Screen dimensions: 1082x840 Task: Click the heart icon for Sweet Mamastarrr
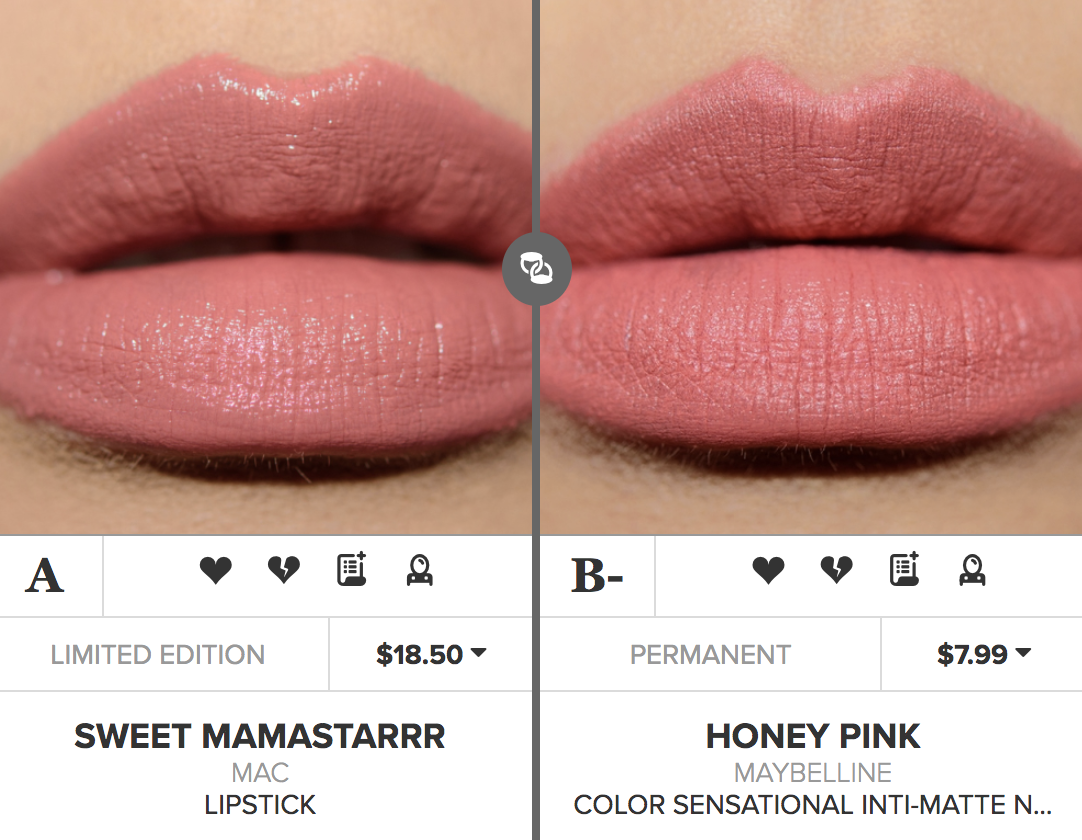pyautogui.click(x=215, y=570)
